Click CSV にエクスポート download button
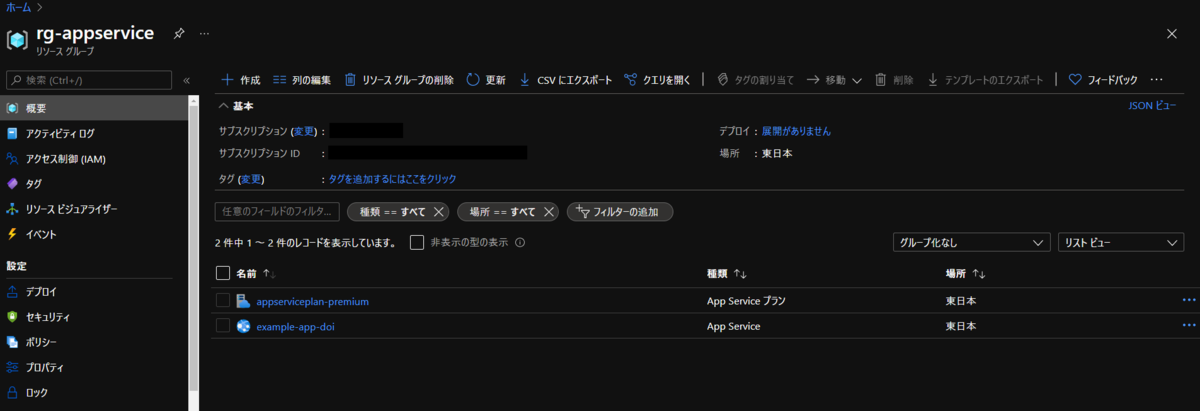This screenshot has height=411, width=1200. pyautogui.click(x=565, y=80)
